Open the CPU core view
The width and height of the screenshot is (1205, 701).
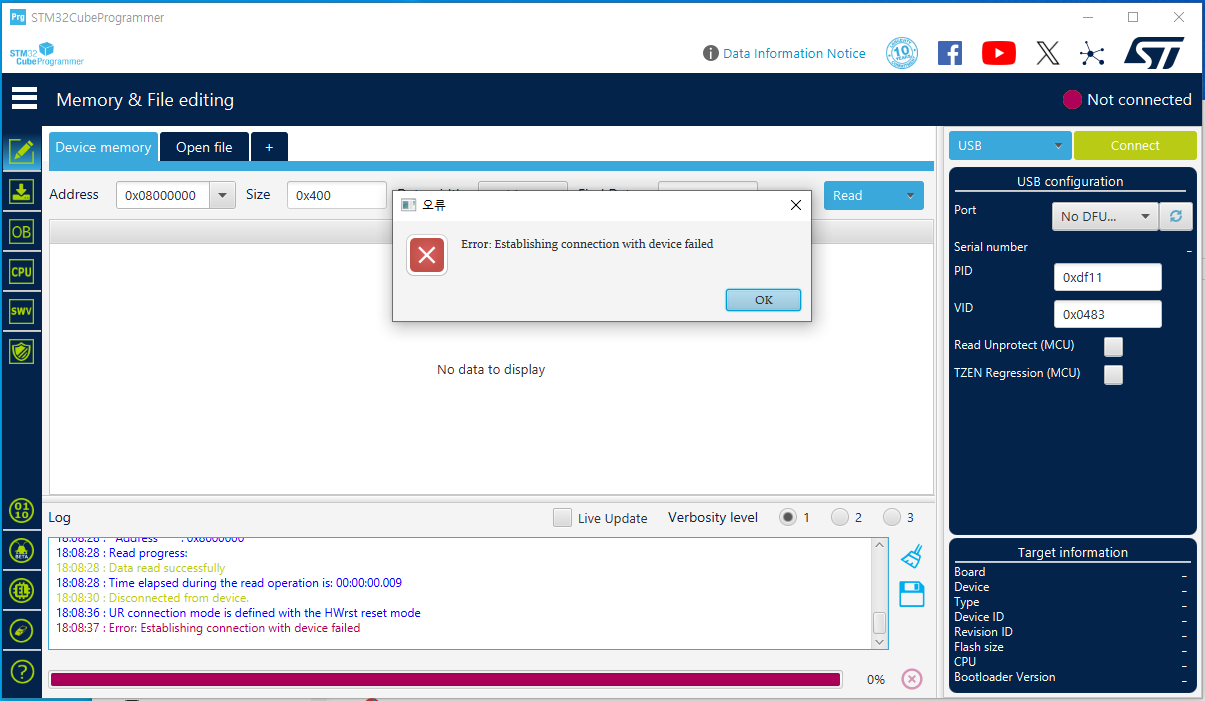pos(22,271)
